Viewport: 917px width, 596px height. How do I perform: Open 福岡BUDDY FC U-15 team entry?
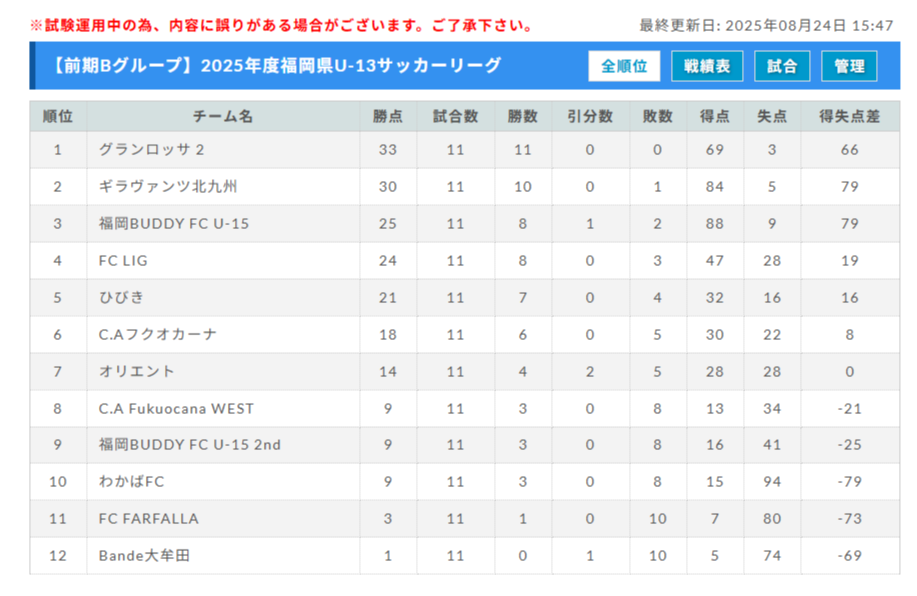tap(174, 223)
